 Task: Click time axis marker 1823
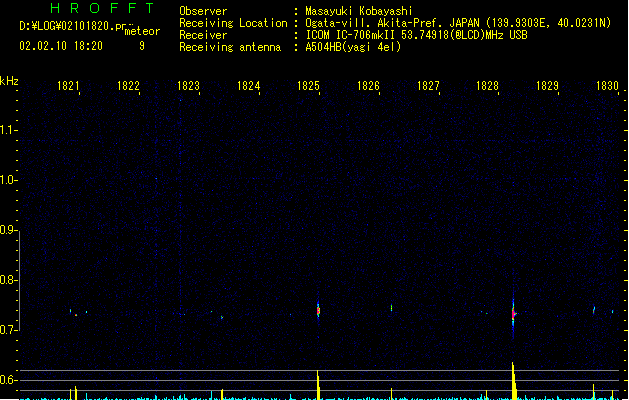pyautogui.click(x=188, y=85)
